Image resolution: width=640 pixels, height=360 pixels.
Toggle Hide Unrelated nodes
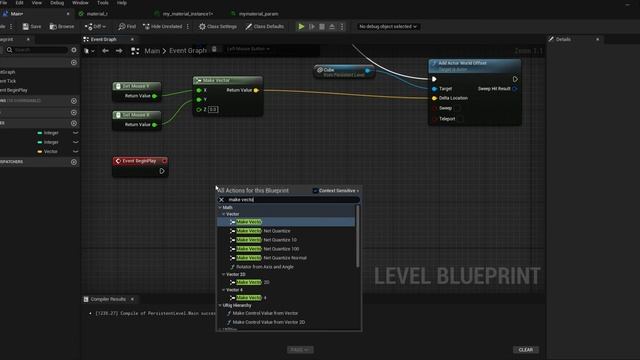click(x=162, y=27)
